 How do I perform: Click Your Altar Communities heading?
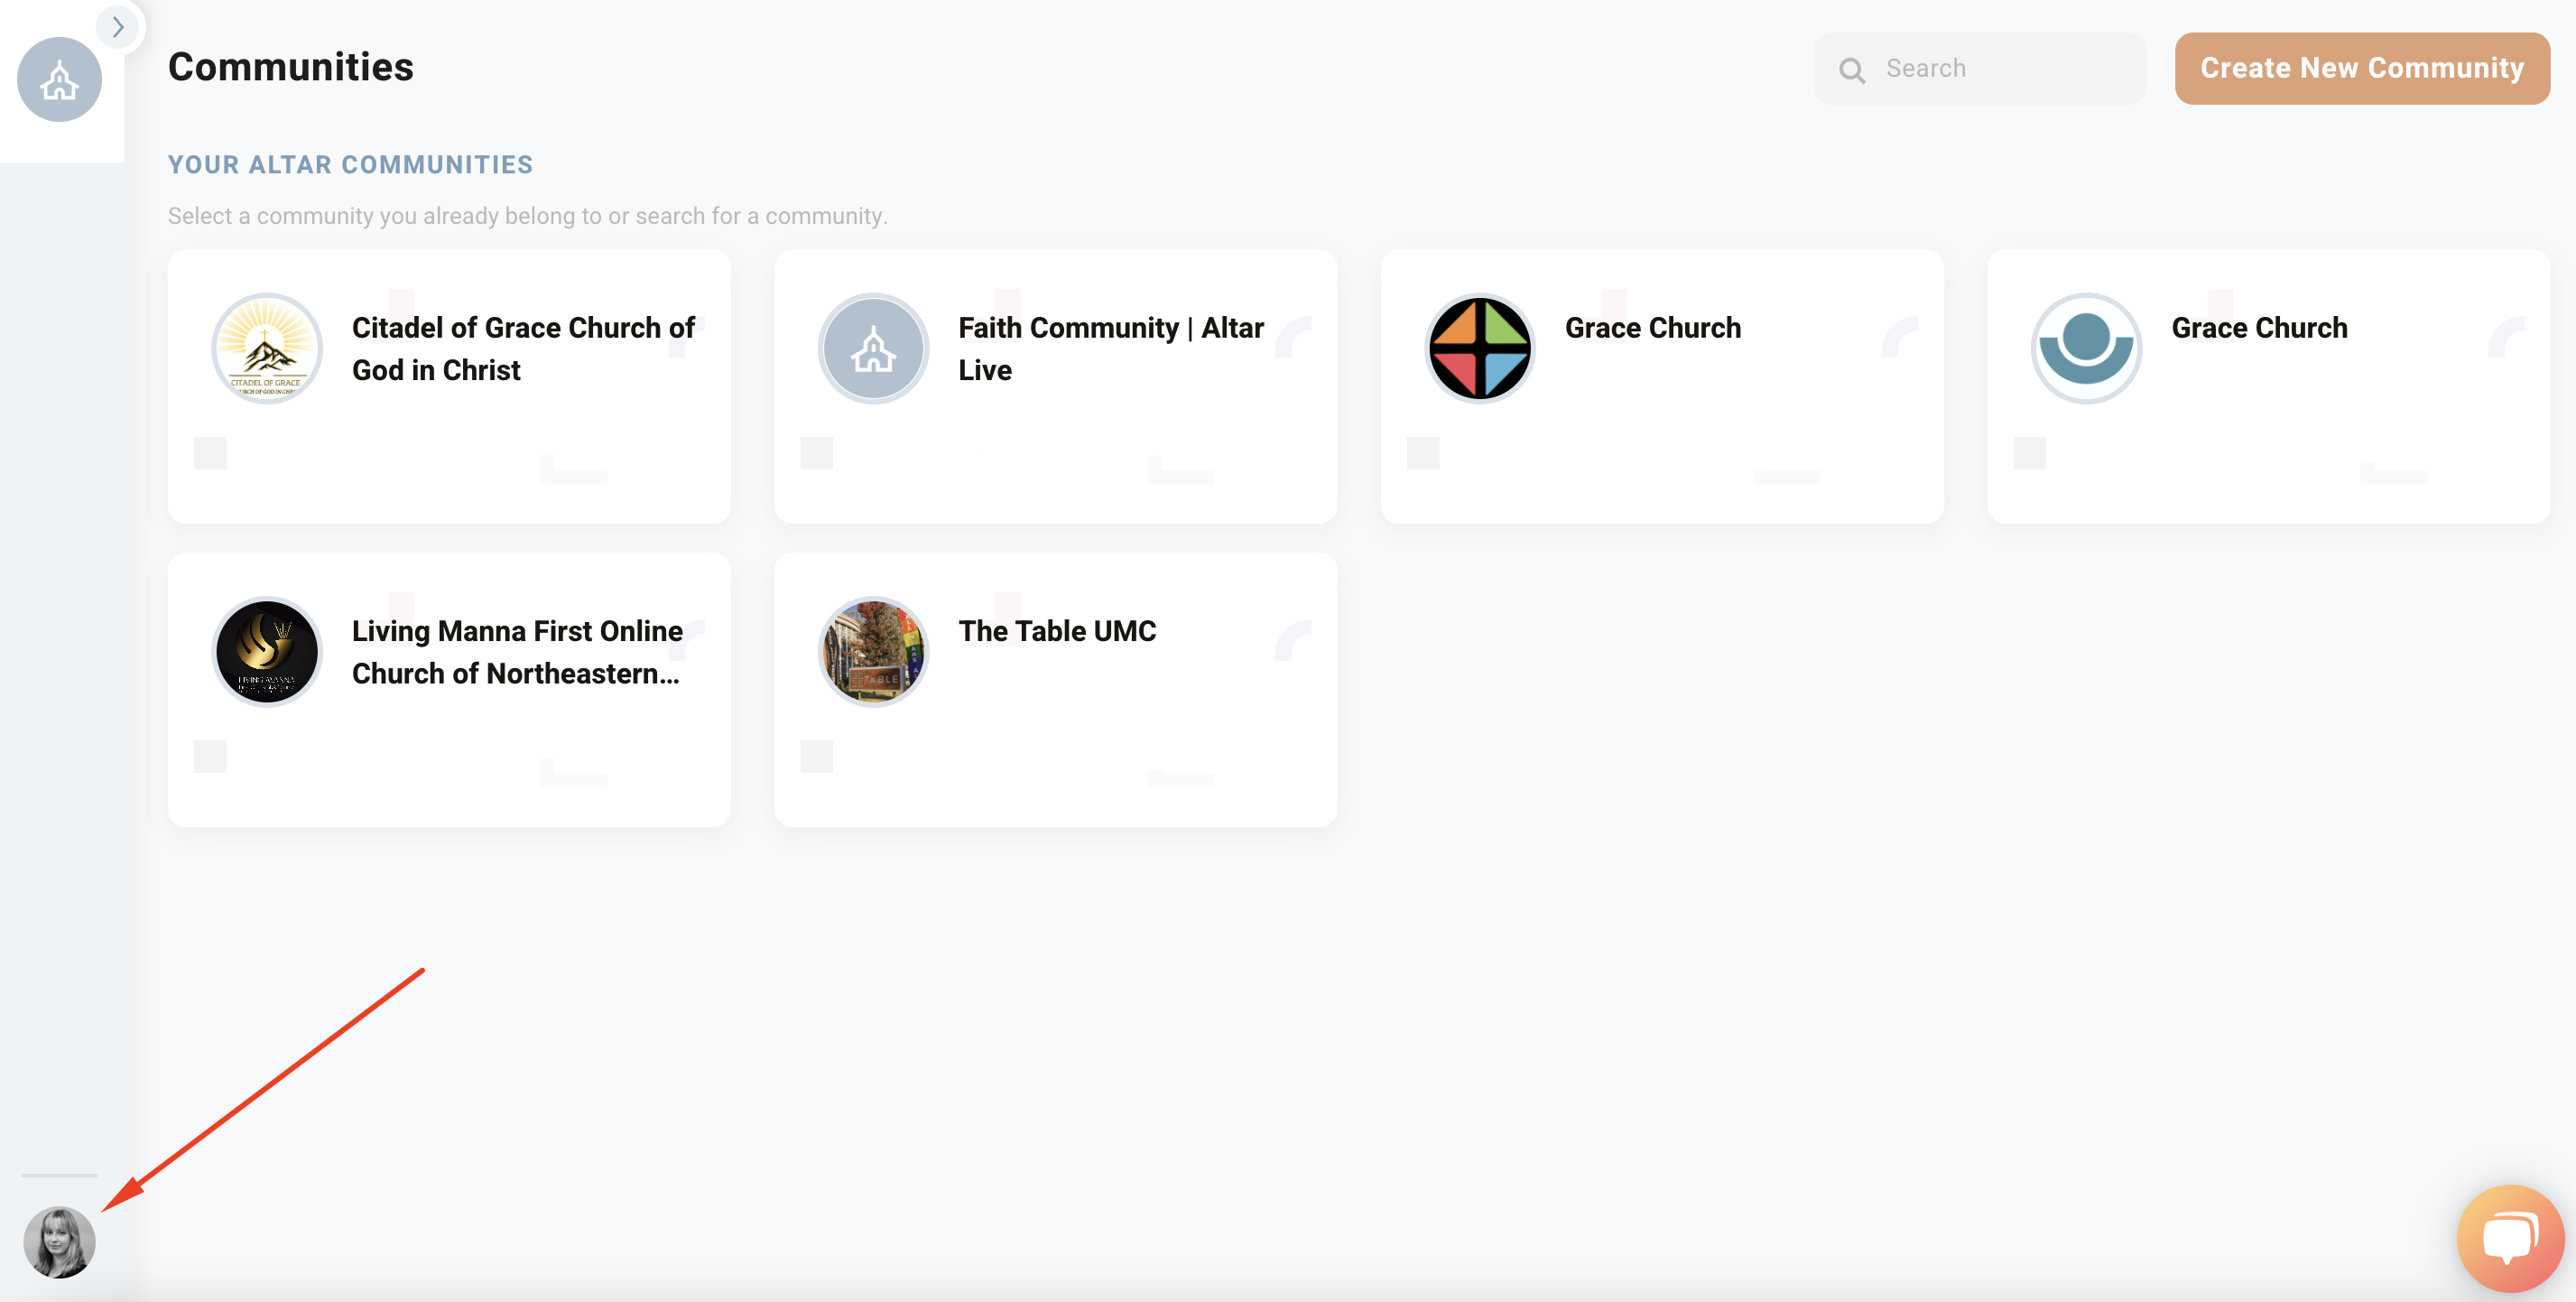(350, 165)
